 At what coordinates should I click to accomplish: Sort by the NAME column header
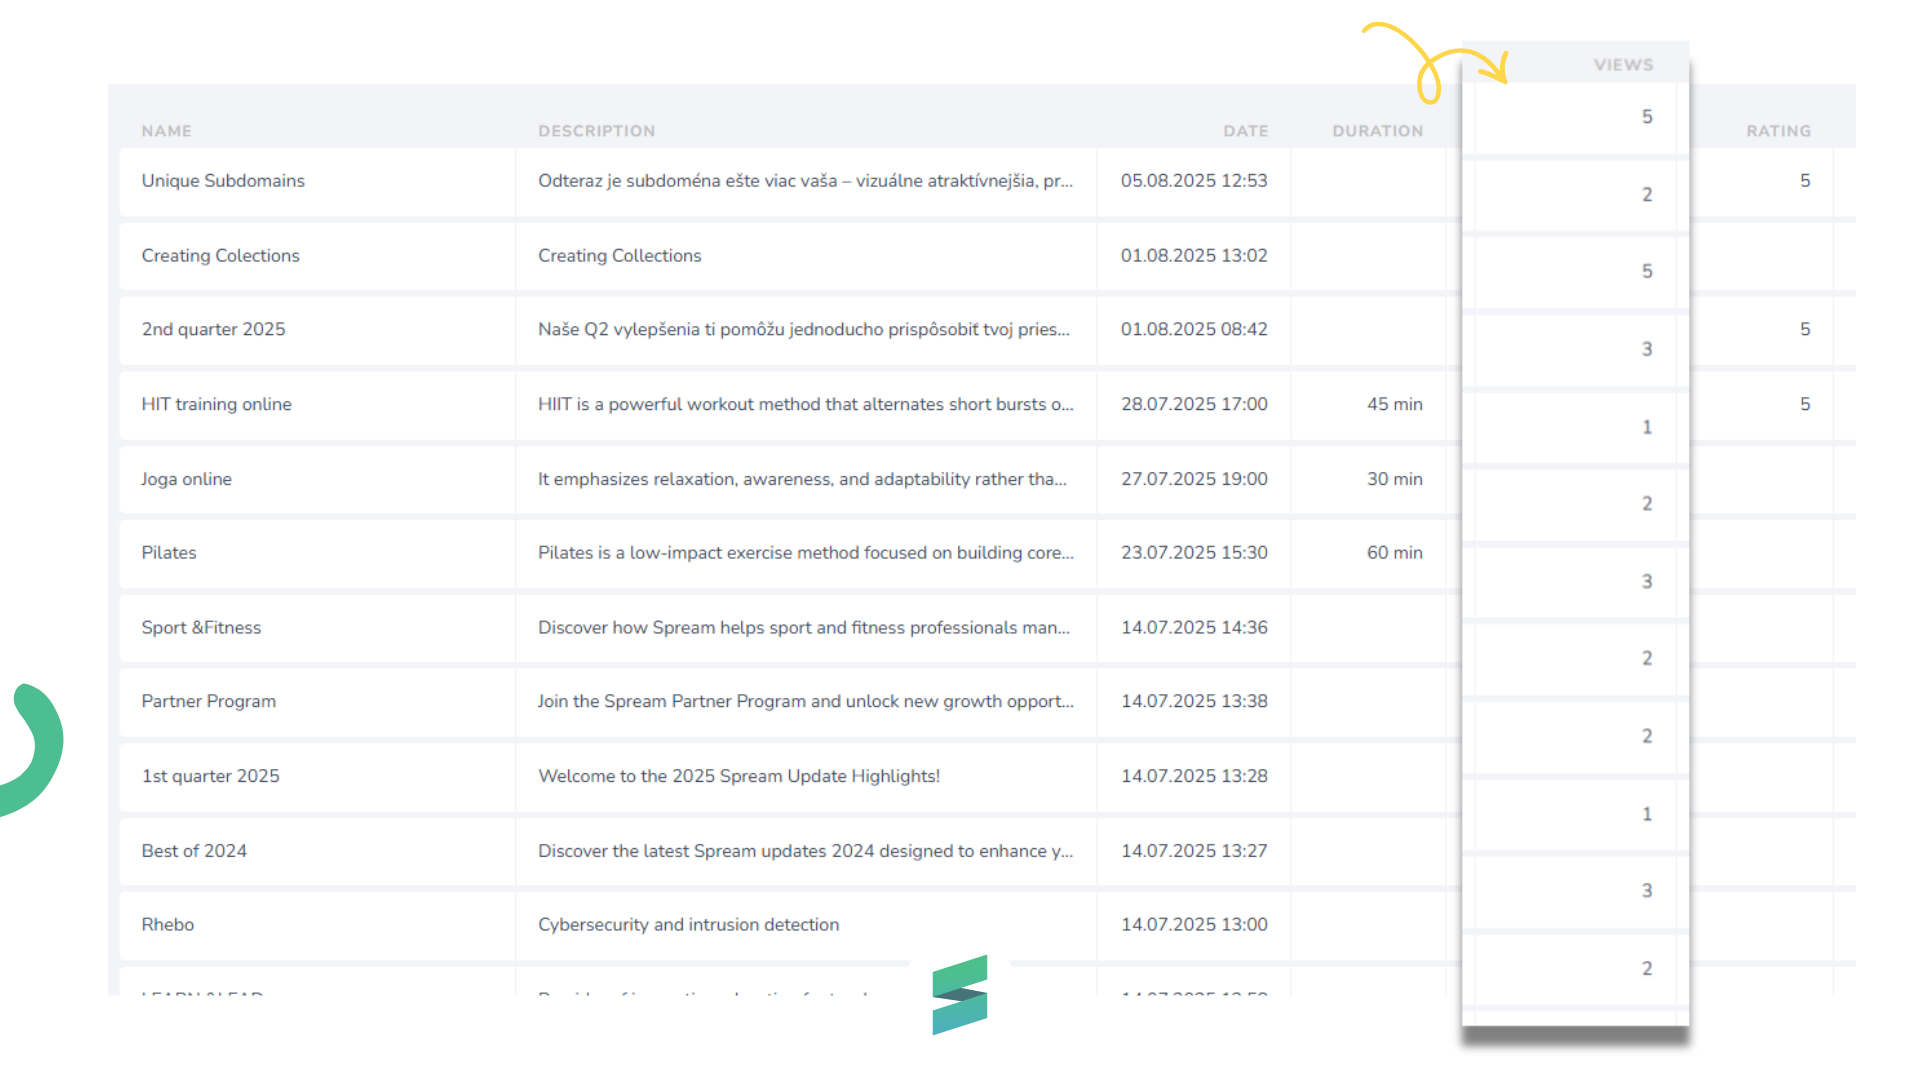(x=166, y=131)
